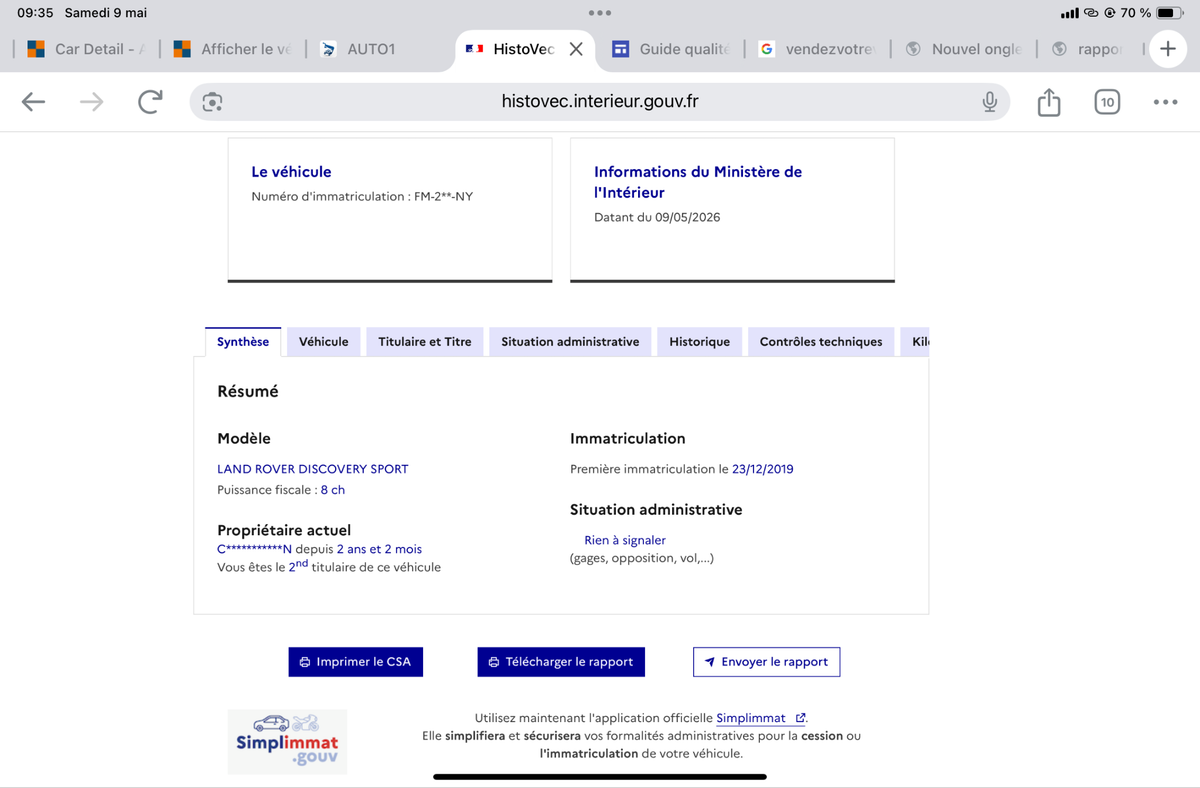This screenshot has width=1200, height=788.
Task: Open the Contrôles techniques tab
Action: (x=821, y=342)
